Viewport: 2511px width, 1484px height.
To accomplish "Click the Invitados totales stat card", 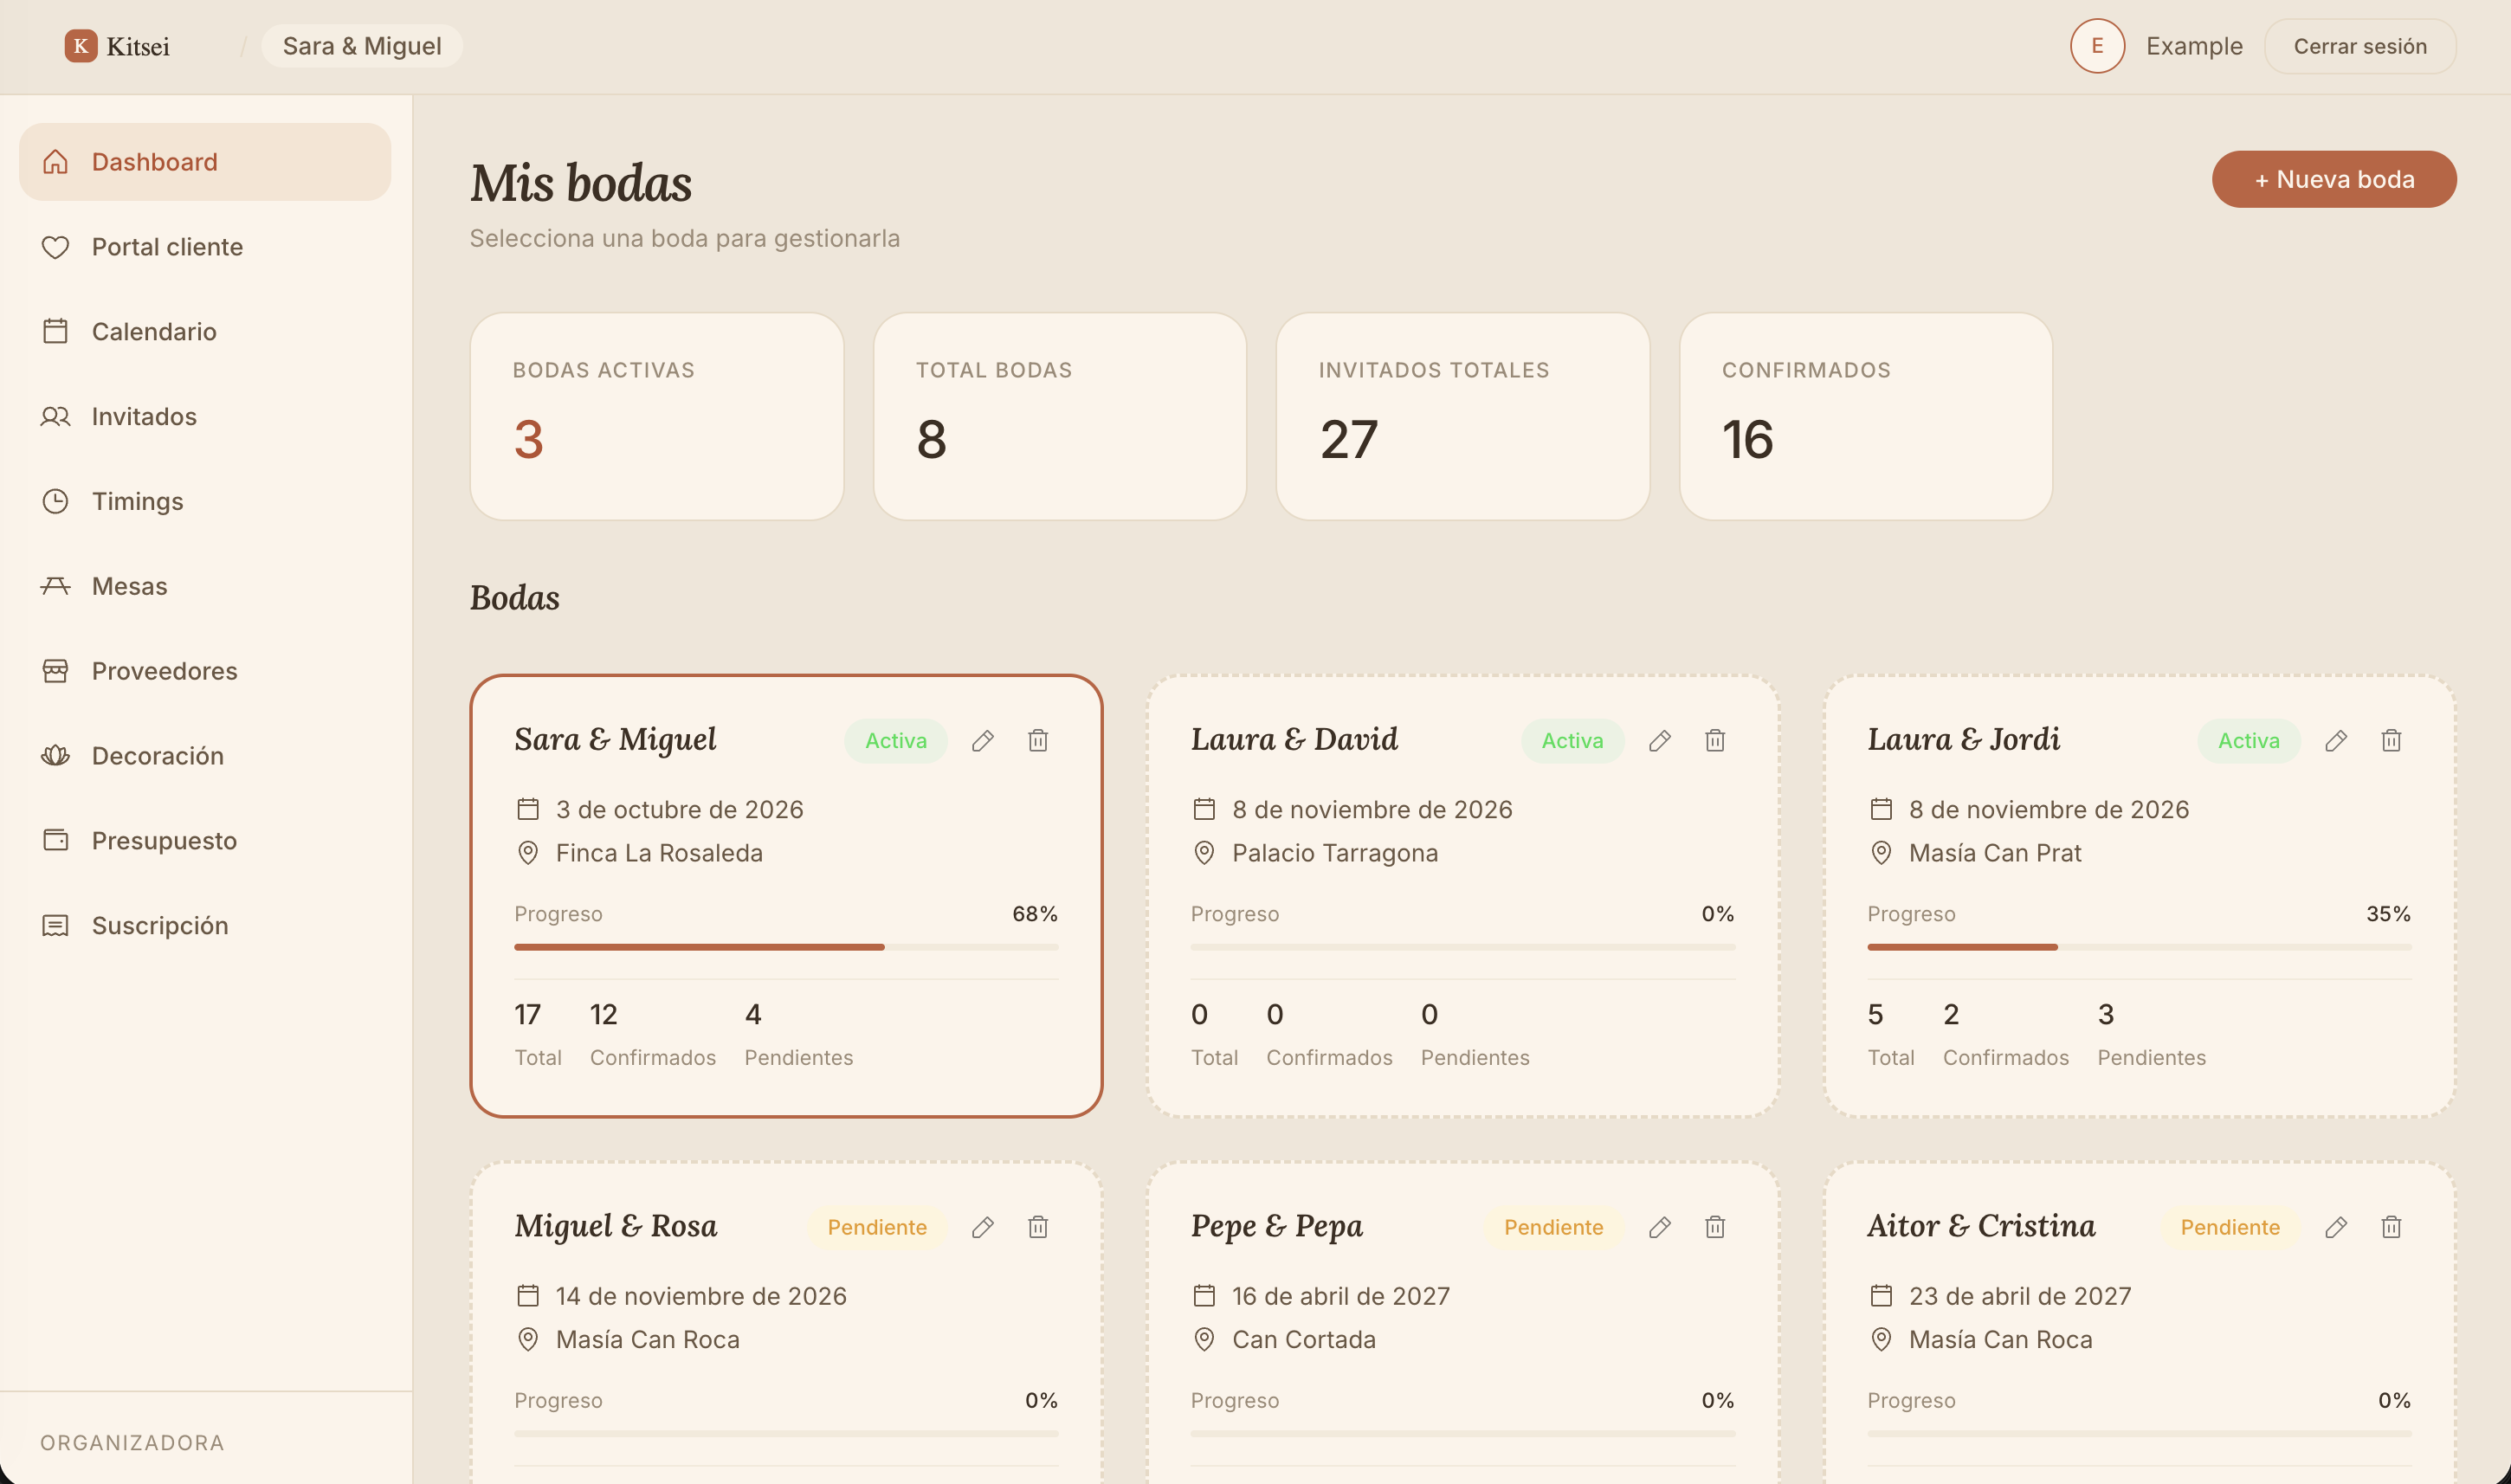I will click(1463, 417).
